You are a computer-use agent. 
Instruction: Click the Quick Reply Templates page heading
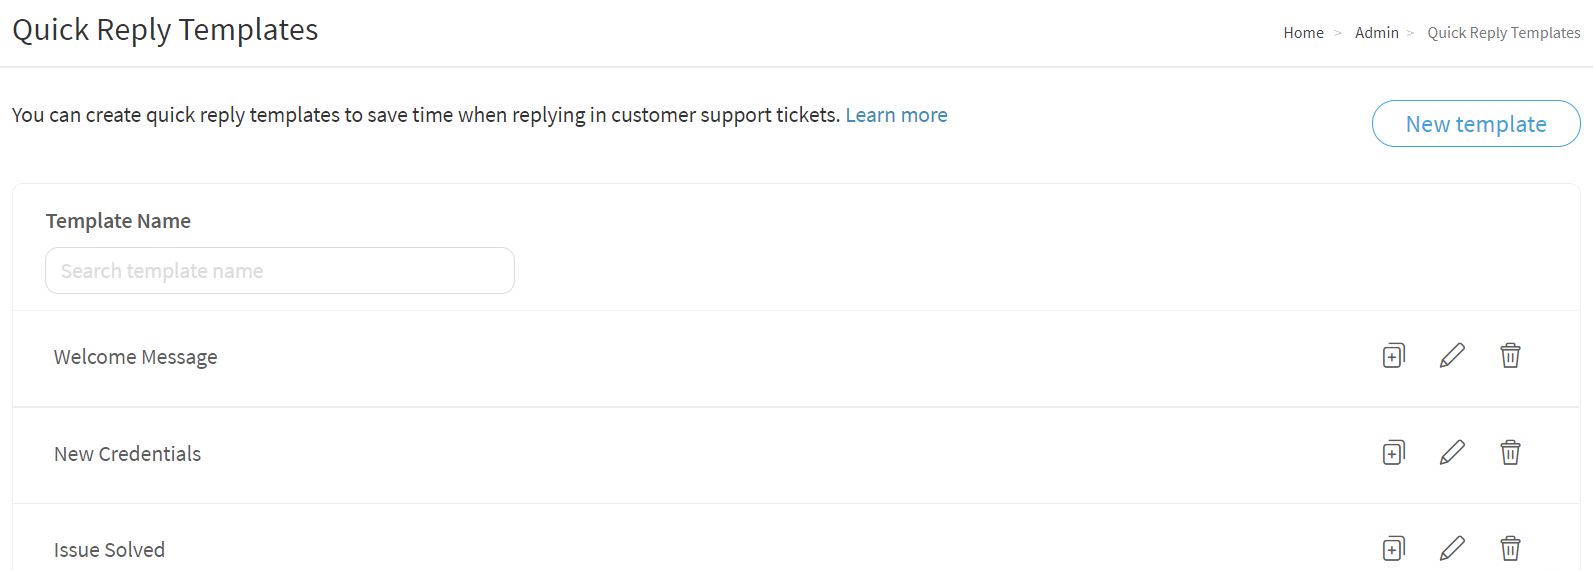click(165, 30)
